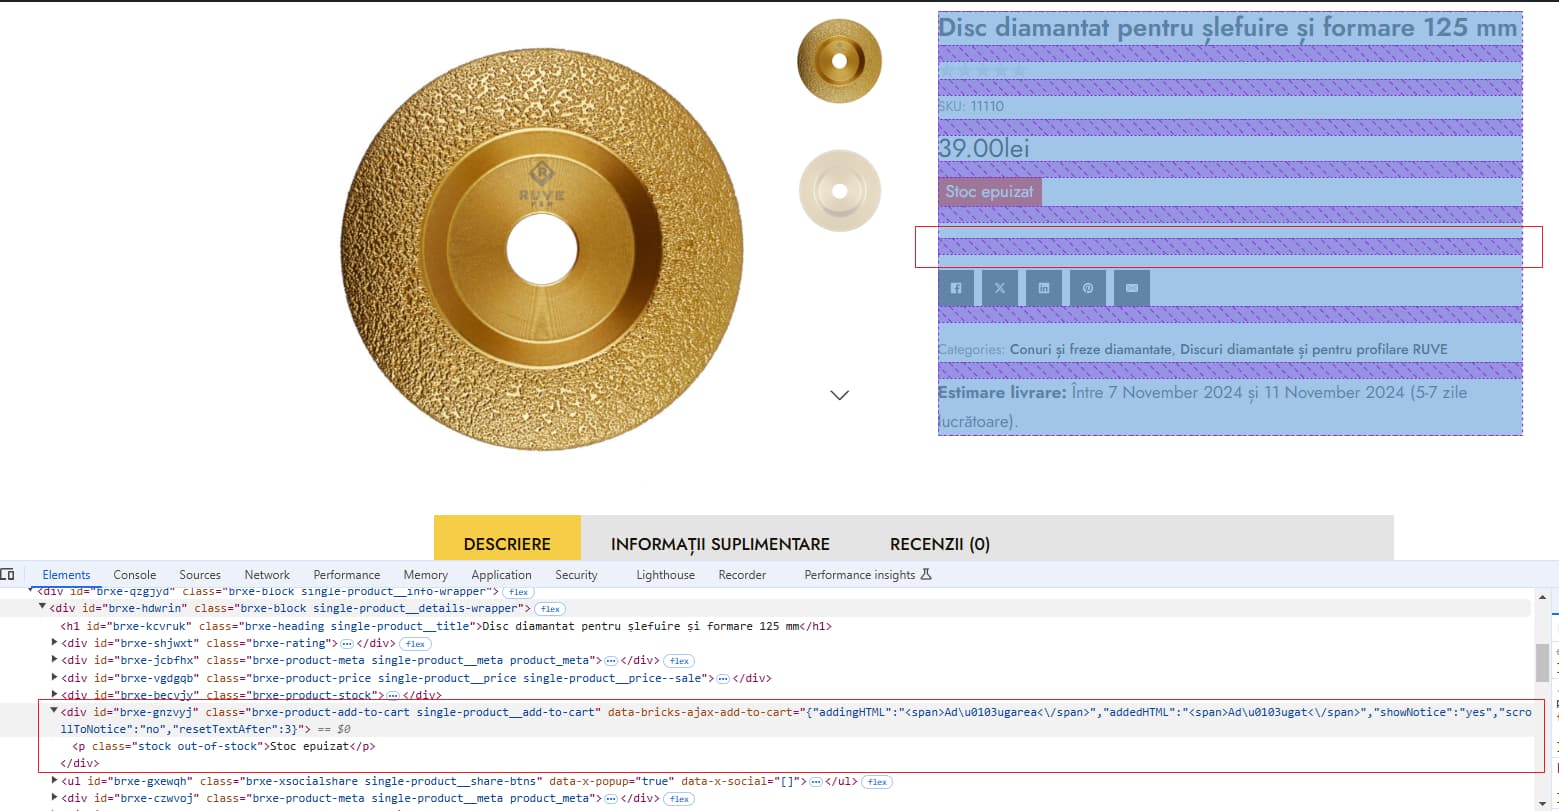1559x811 pixels.
Task: Click flex badge on brxe-gxewqh row
Action: click(877, 781)
